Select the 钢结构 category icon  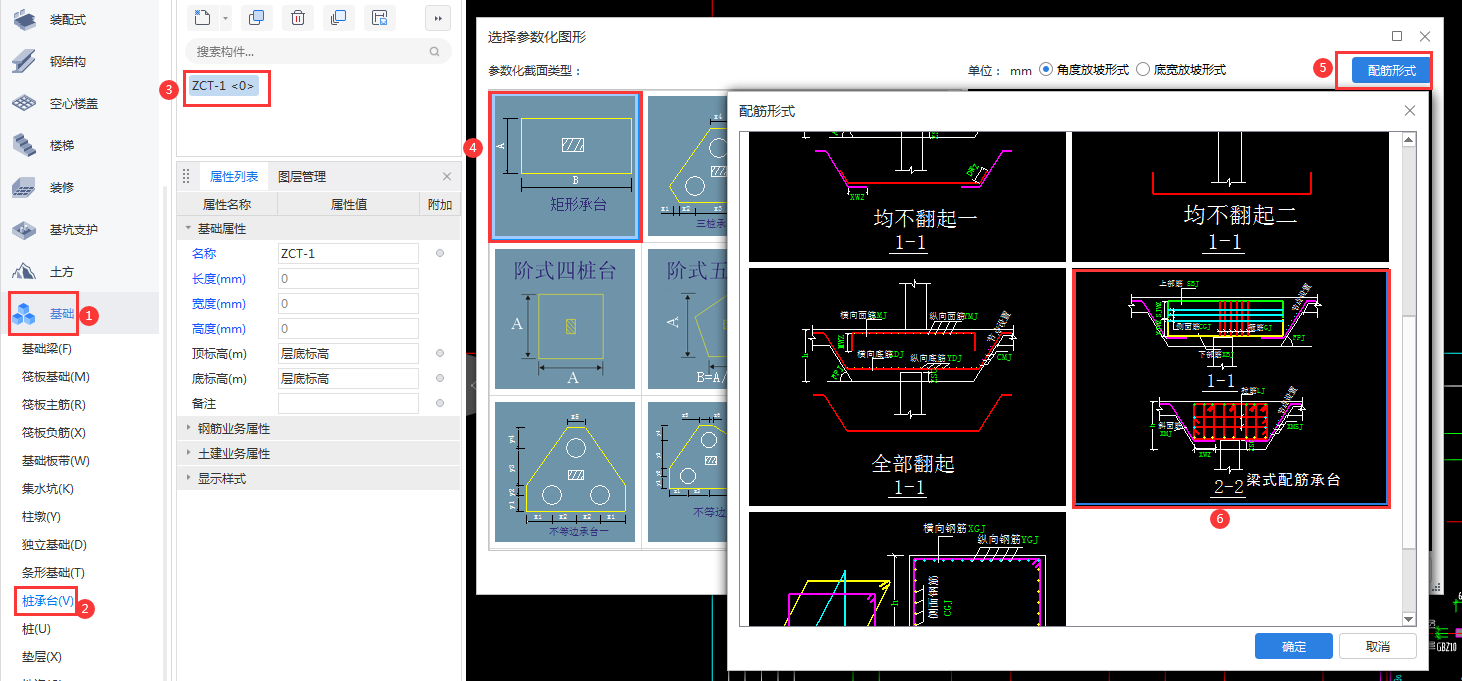click(x=25, y=61)
